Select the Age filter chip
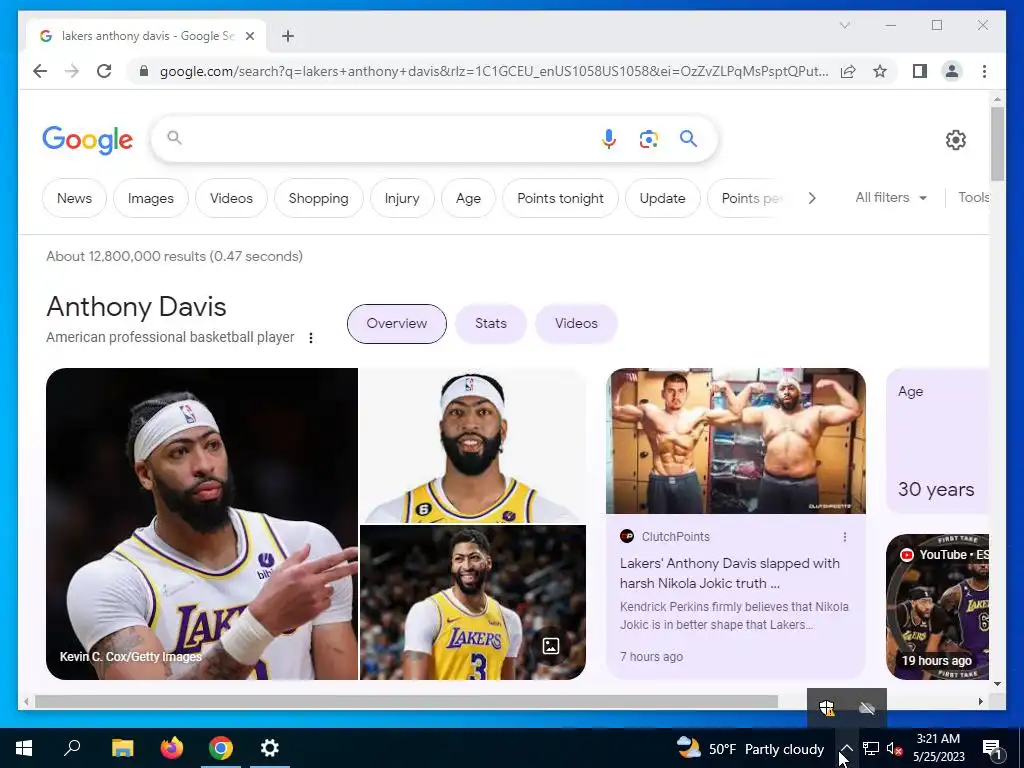Viewport: 1024px width, 768px height. tap(468, 198)
